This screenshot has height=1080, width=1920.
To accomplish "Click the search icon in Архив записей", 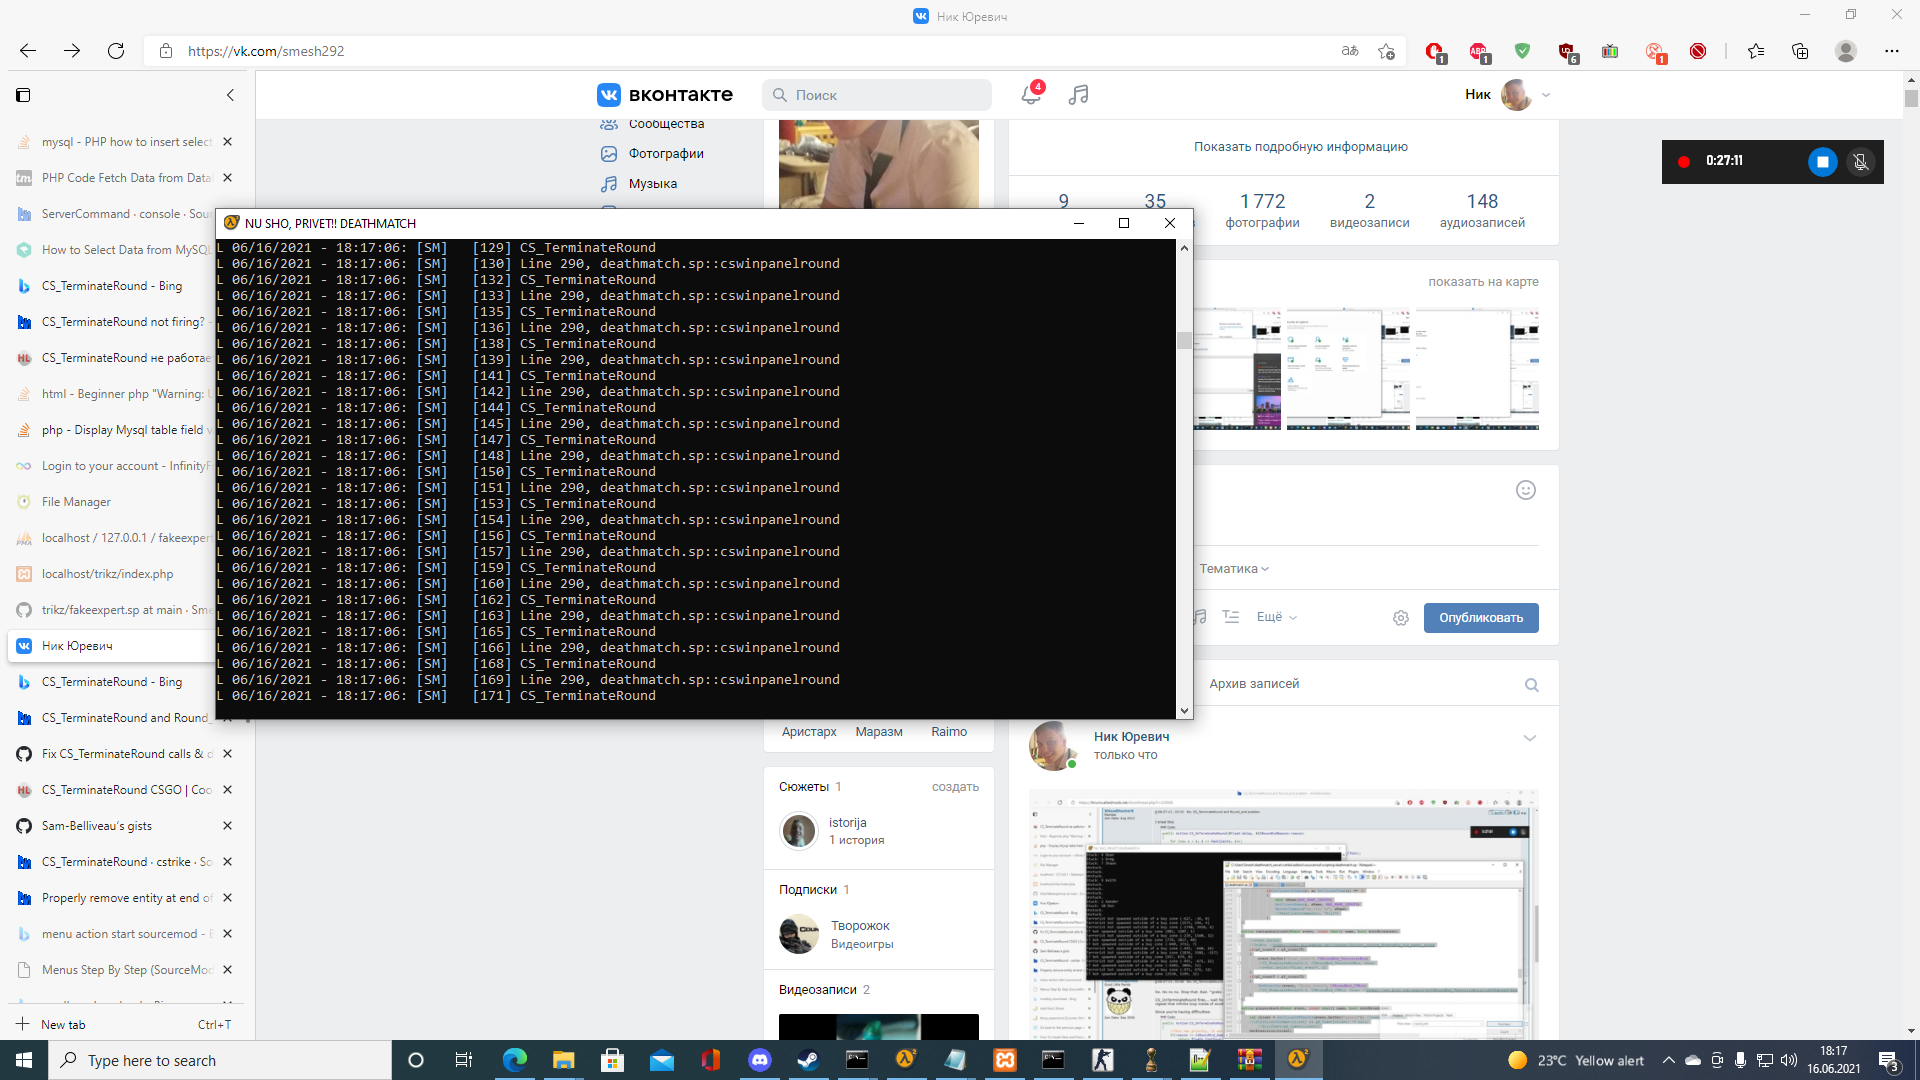I will (1532, 685).
